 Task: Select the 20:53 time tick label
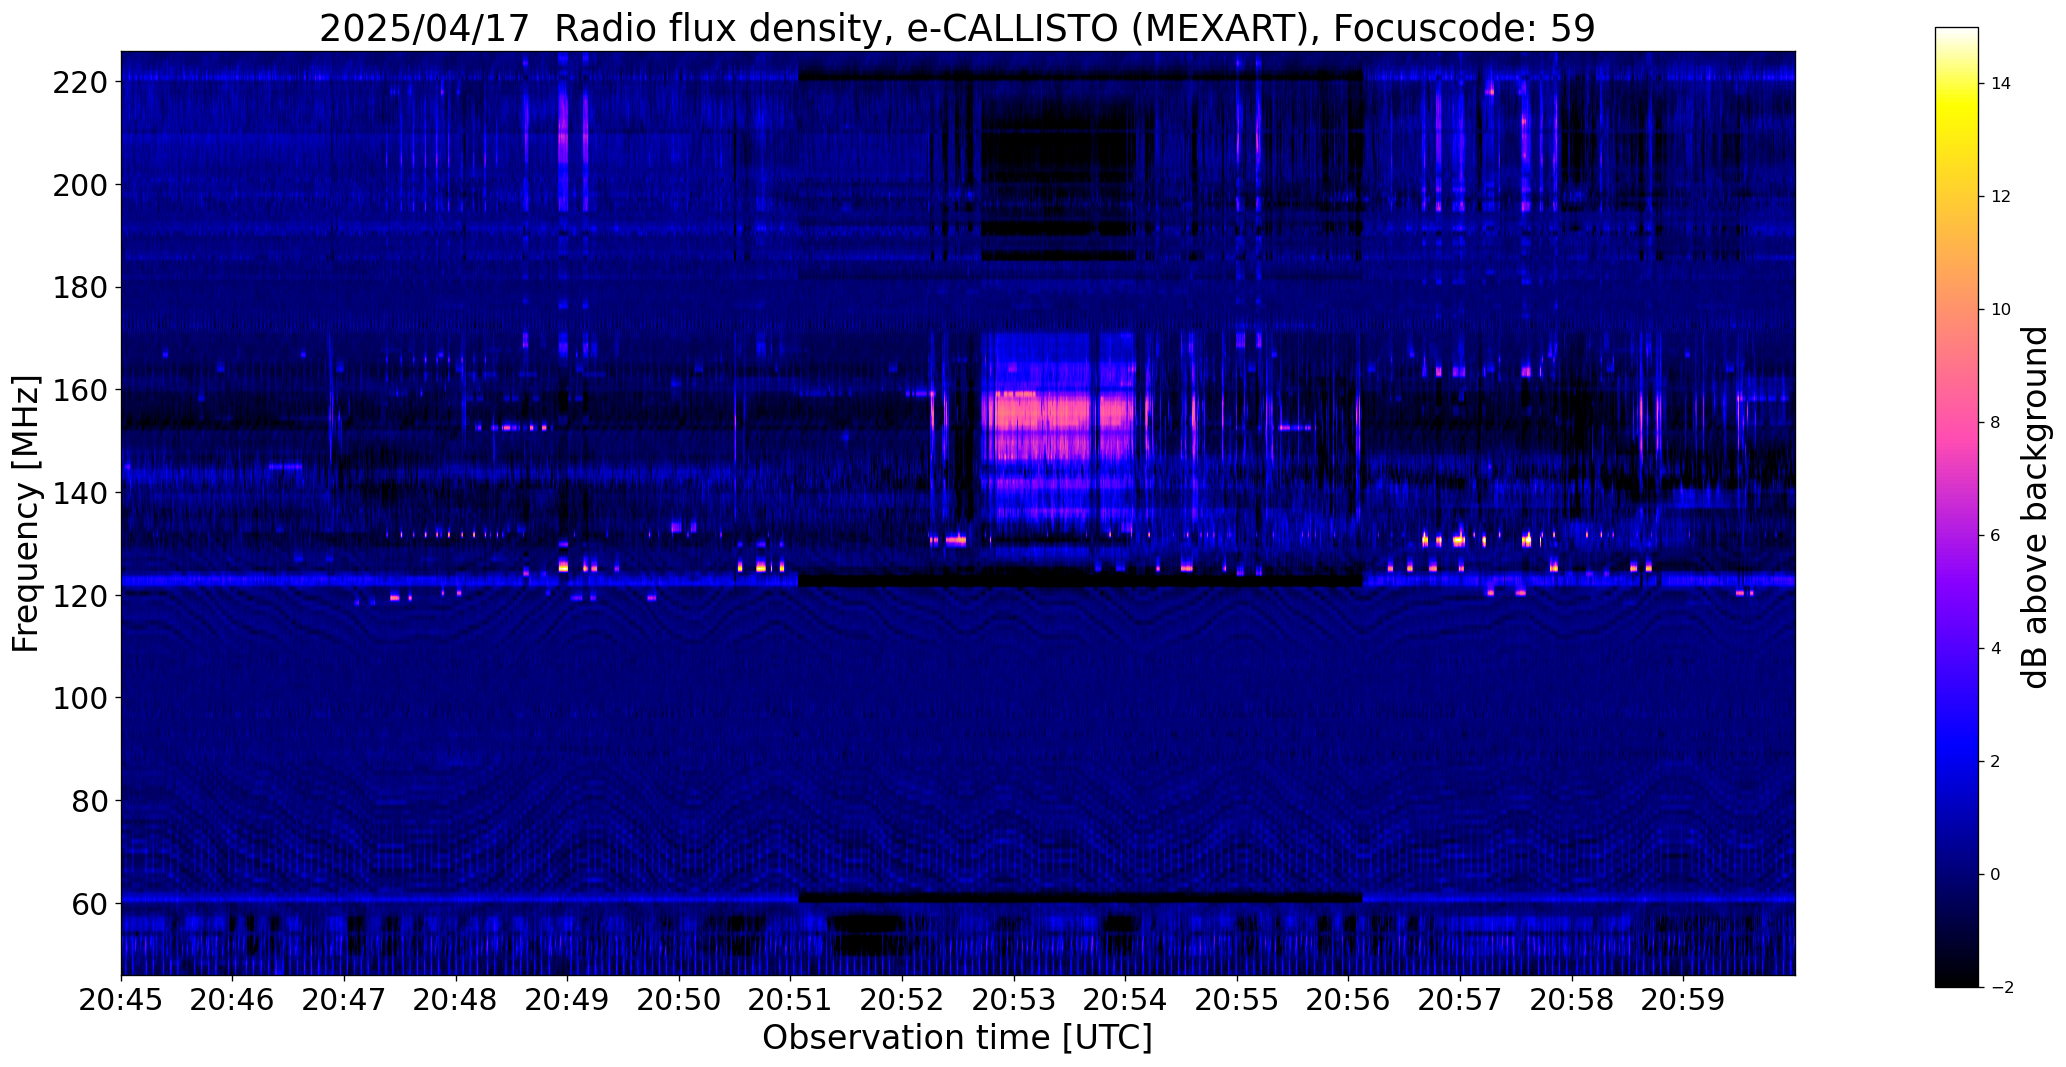[1014, 1000]
